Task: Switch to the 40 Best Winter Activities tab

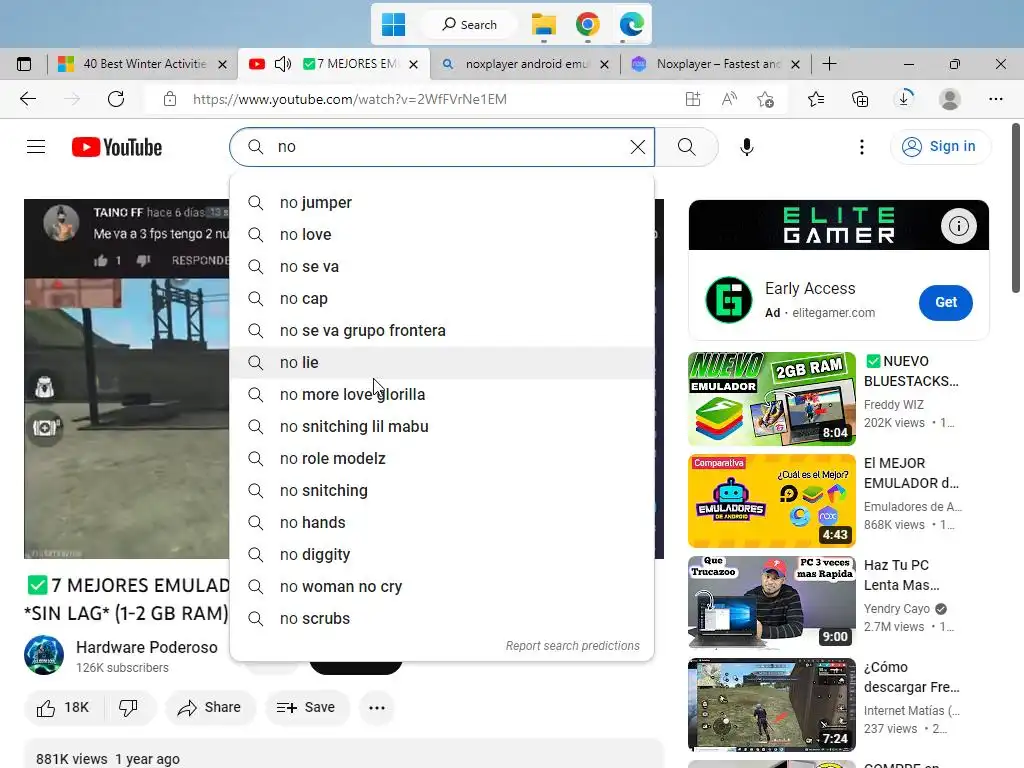Action: (x=144, y=64)
